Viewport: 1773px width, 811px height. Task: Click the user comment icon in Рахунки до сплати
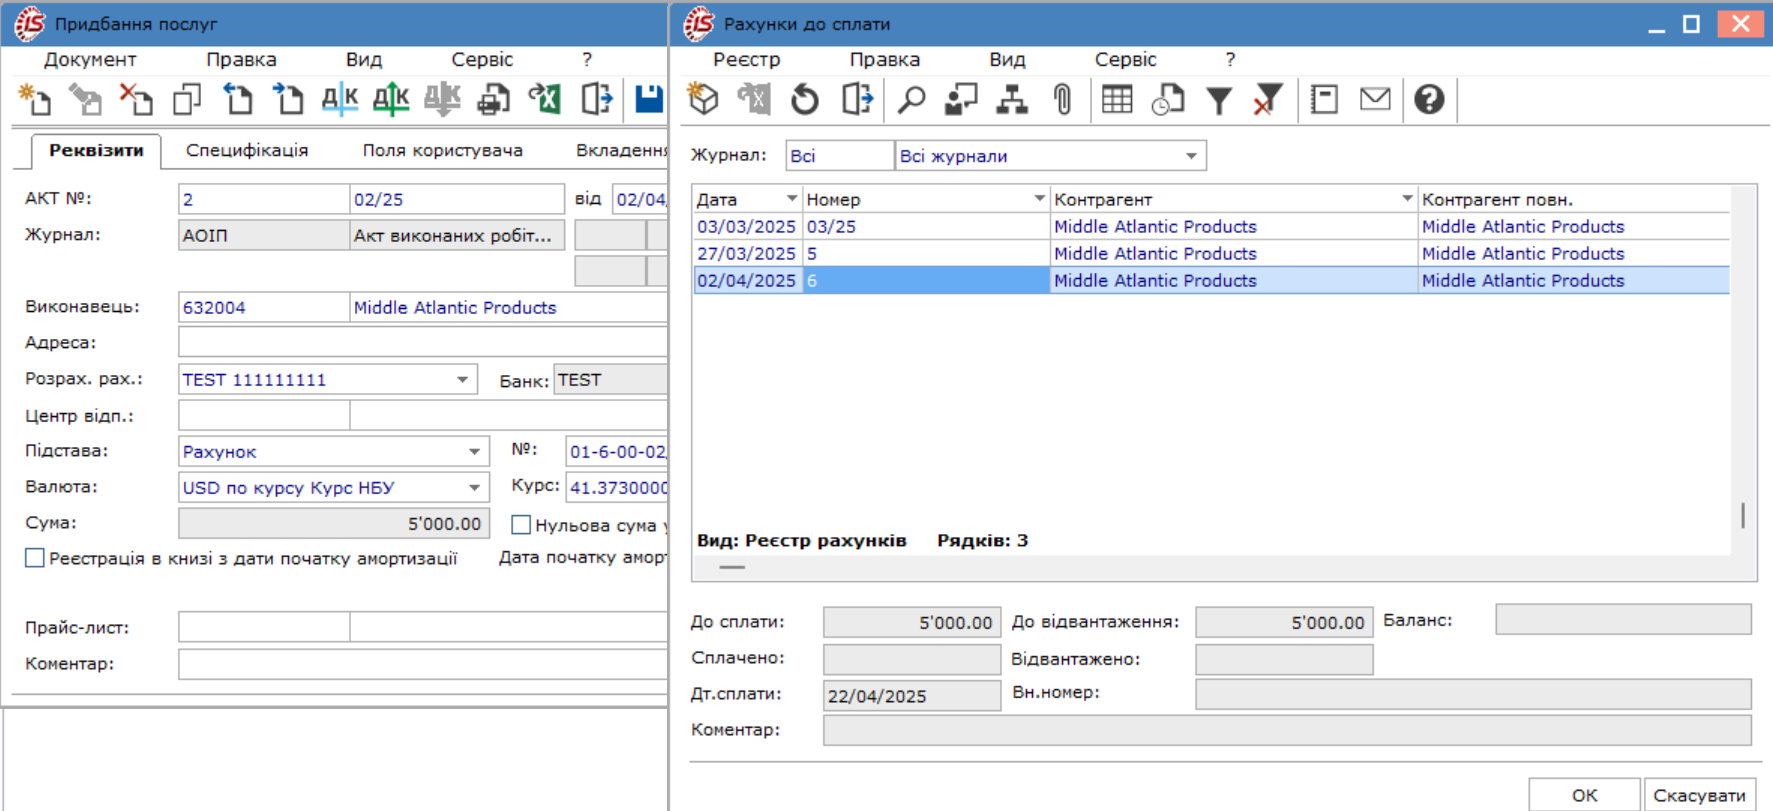[x=961, y=99]
